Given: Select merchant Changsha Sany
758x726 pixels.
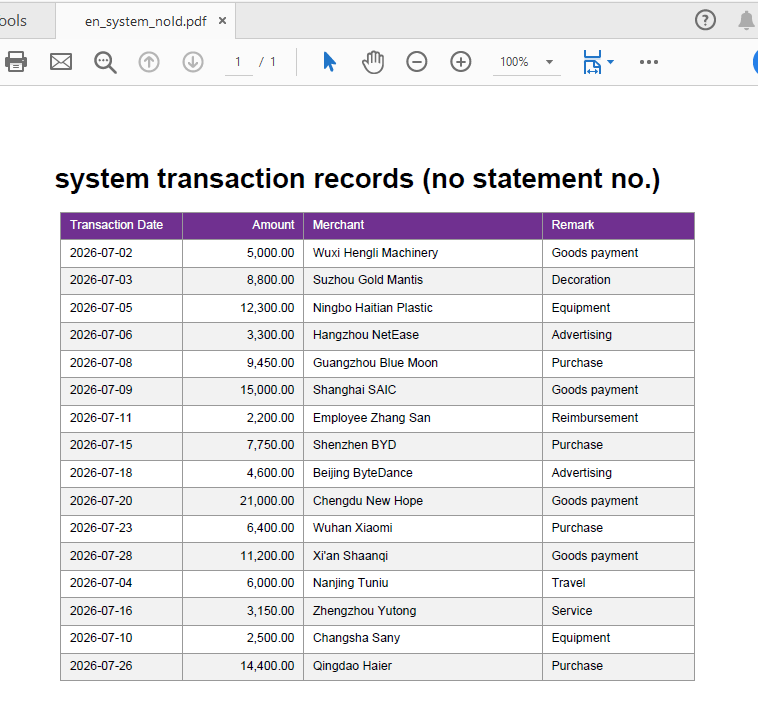Looking at the screenshot, I should point(356,639).
